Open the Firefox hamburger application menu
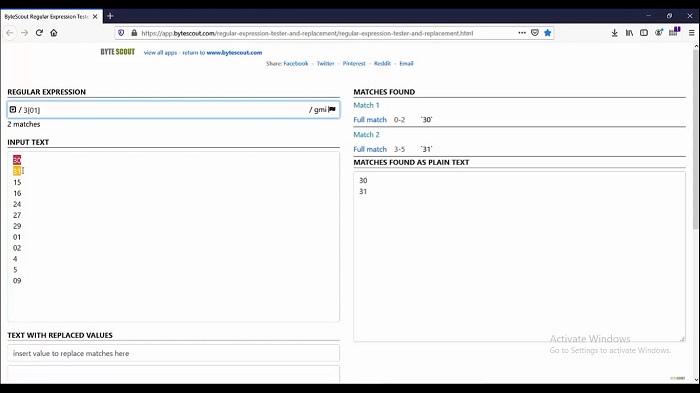This screenshot has width=700, height=393. pyautogui.click(x=692, y=33)
